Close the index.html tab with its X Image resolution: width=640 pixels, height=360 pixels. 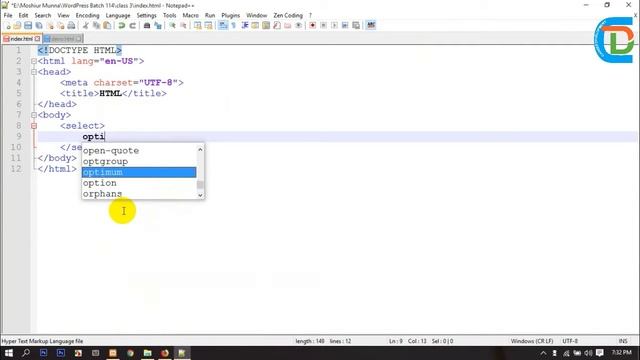pos(37,39)
